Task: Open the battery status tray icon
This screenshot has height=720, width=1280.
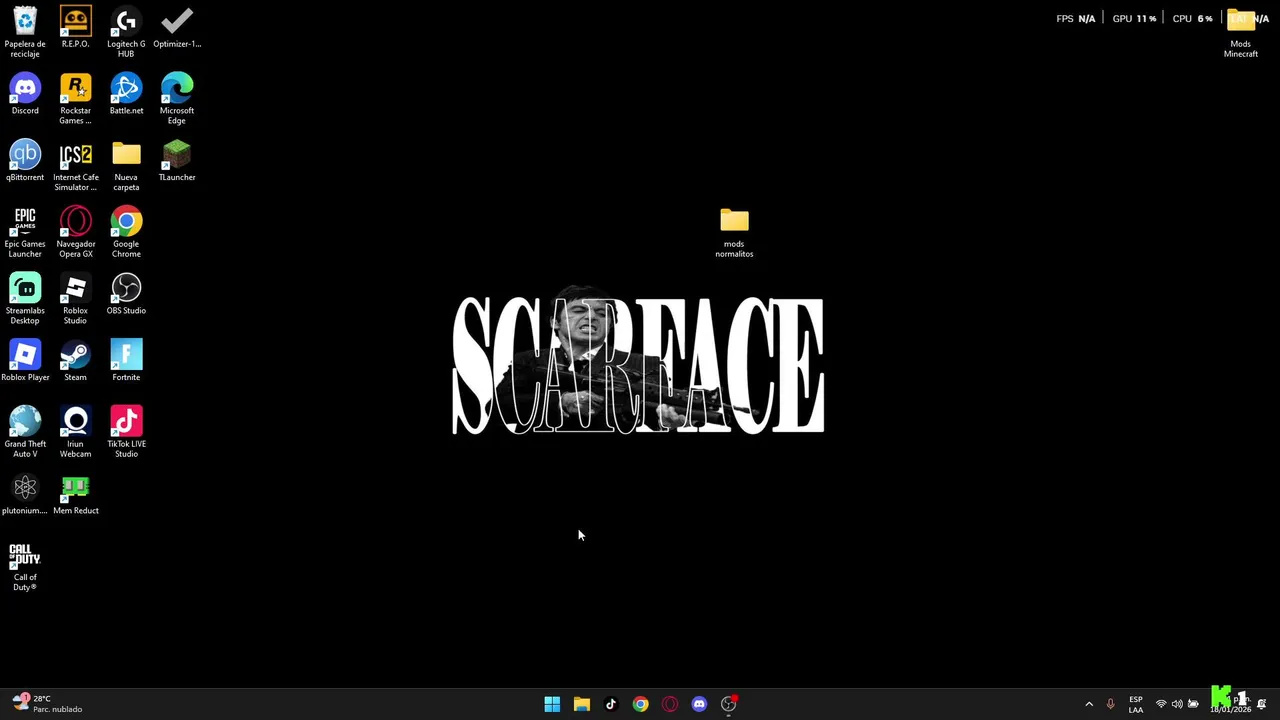Action: tap(1193, 704)
